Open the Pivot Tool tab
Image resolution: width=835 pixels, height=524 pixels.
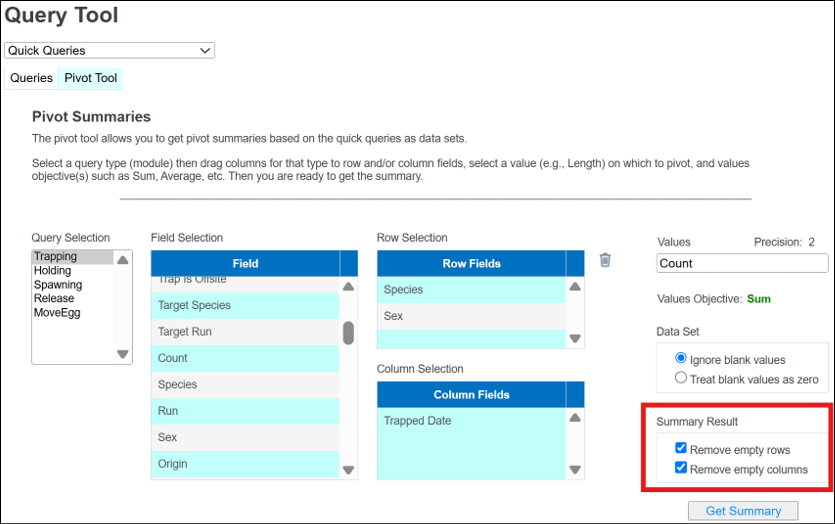point(90,78)
